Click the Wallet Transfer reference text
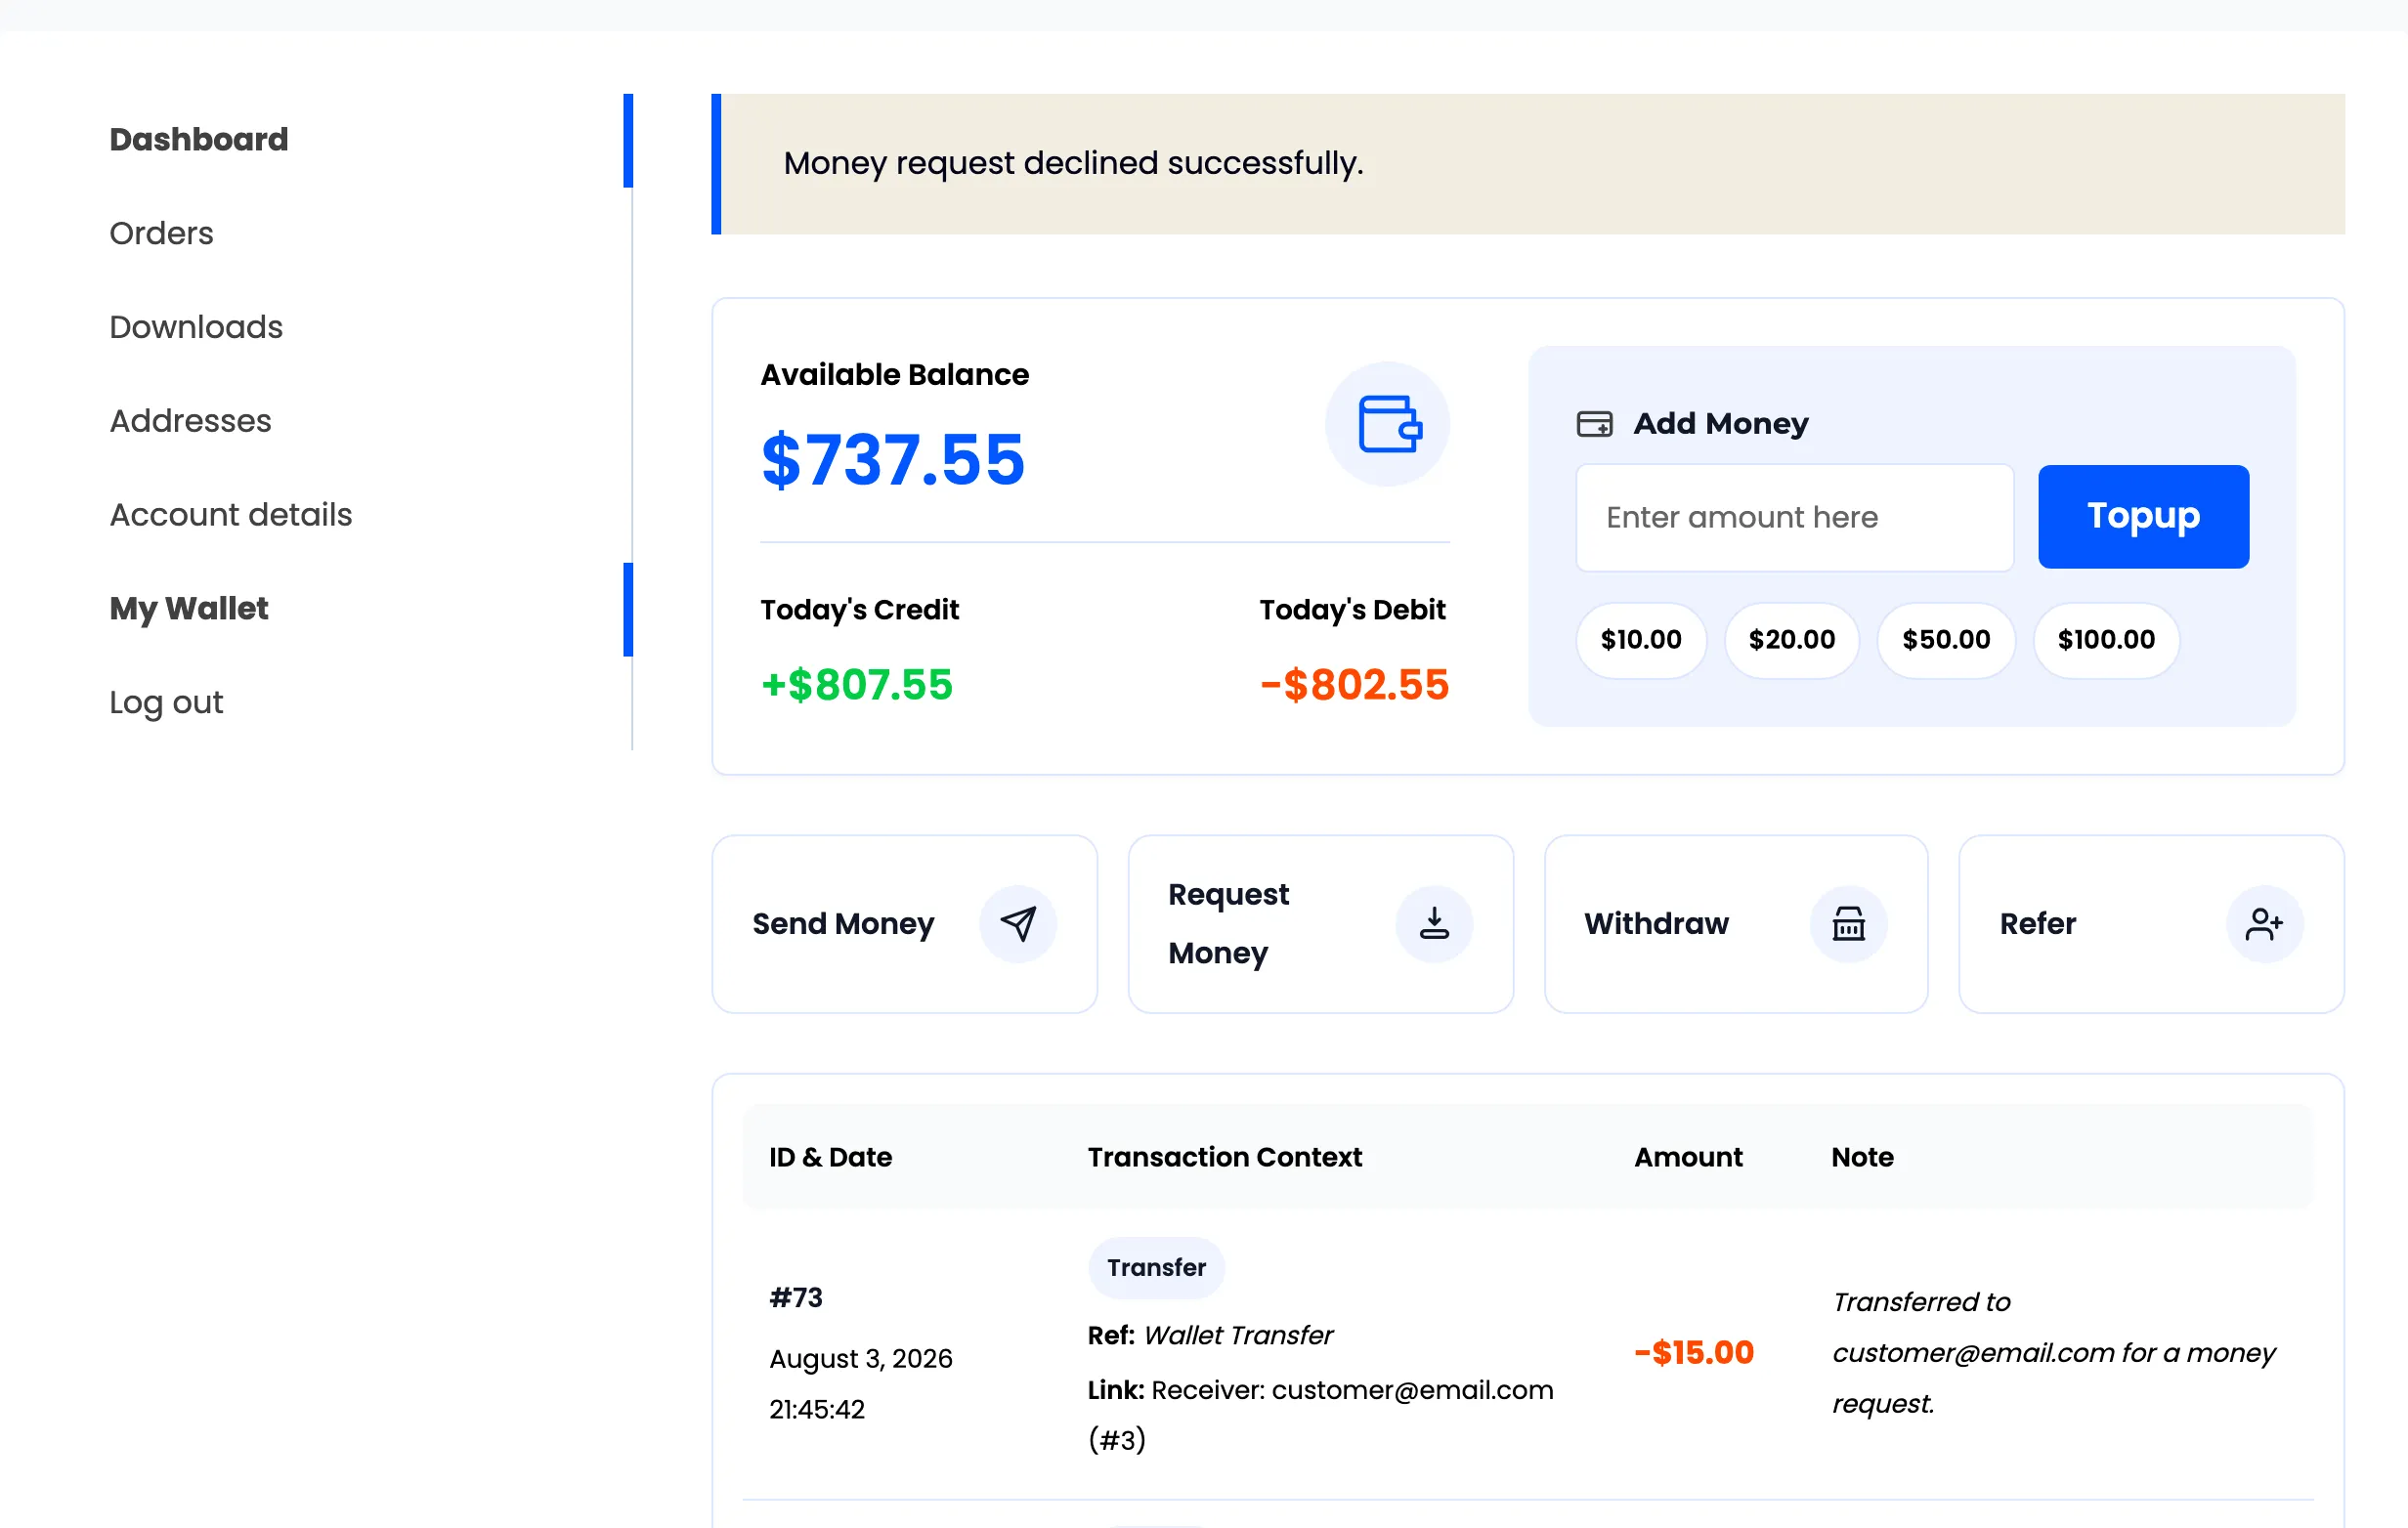Screen dimensions: 2408x1528 1238,1335
